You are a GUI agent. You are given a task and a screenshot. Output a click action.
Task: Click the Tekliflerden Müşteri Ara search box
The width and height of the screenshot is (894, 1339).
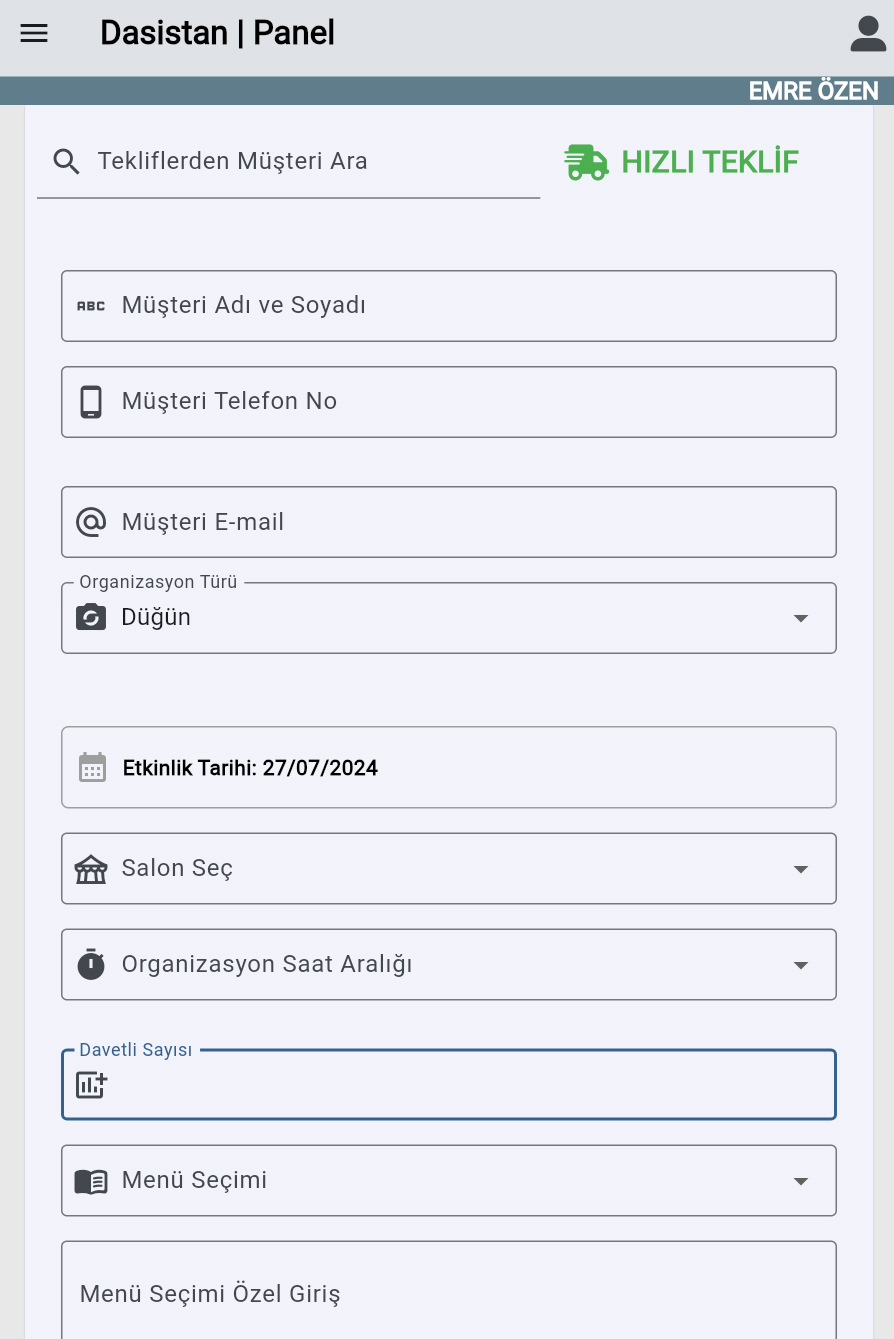(x=289, y=161)
